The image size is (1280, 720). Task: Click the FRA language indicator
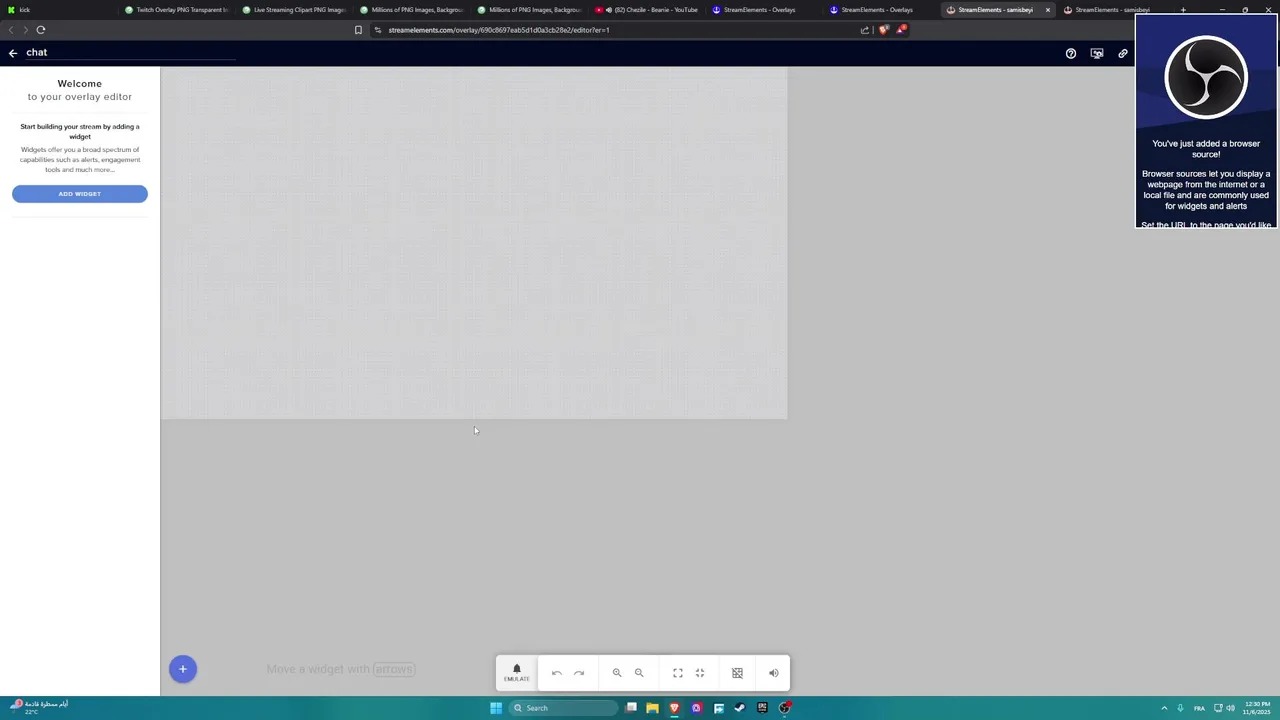coord(1199,708)
